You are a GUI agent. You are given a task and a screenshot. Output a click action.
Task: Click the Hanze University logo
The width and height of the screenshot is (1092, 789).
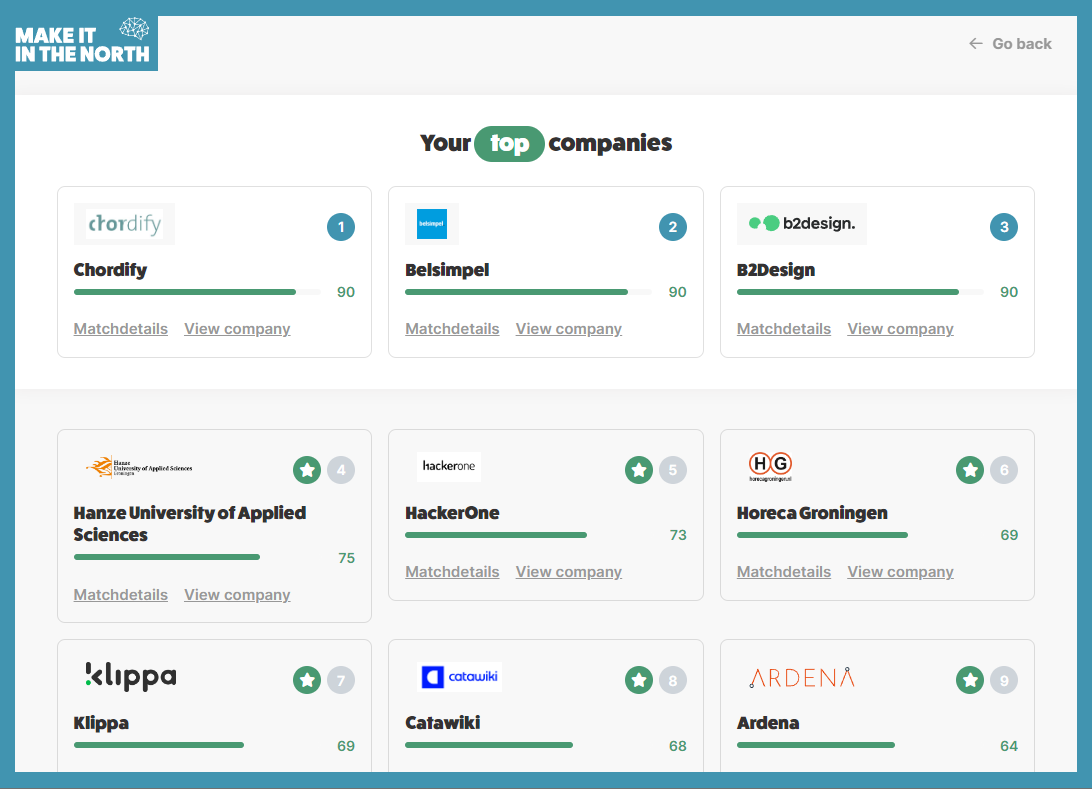click(x=139, y=467)
